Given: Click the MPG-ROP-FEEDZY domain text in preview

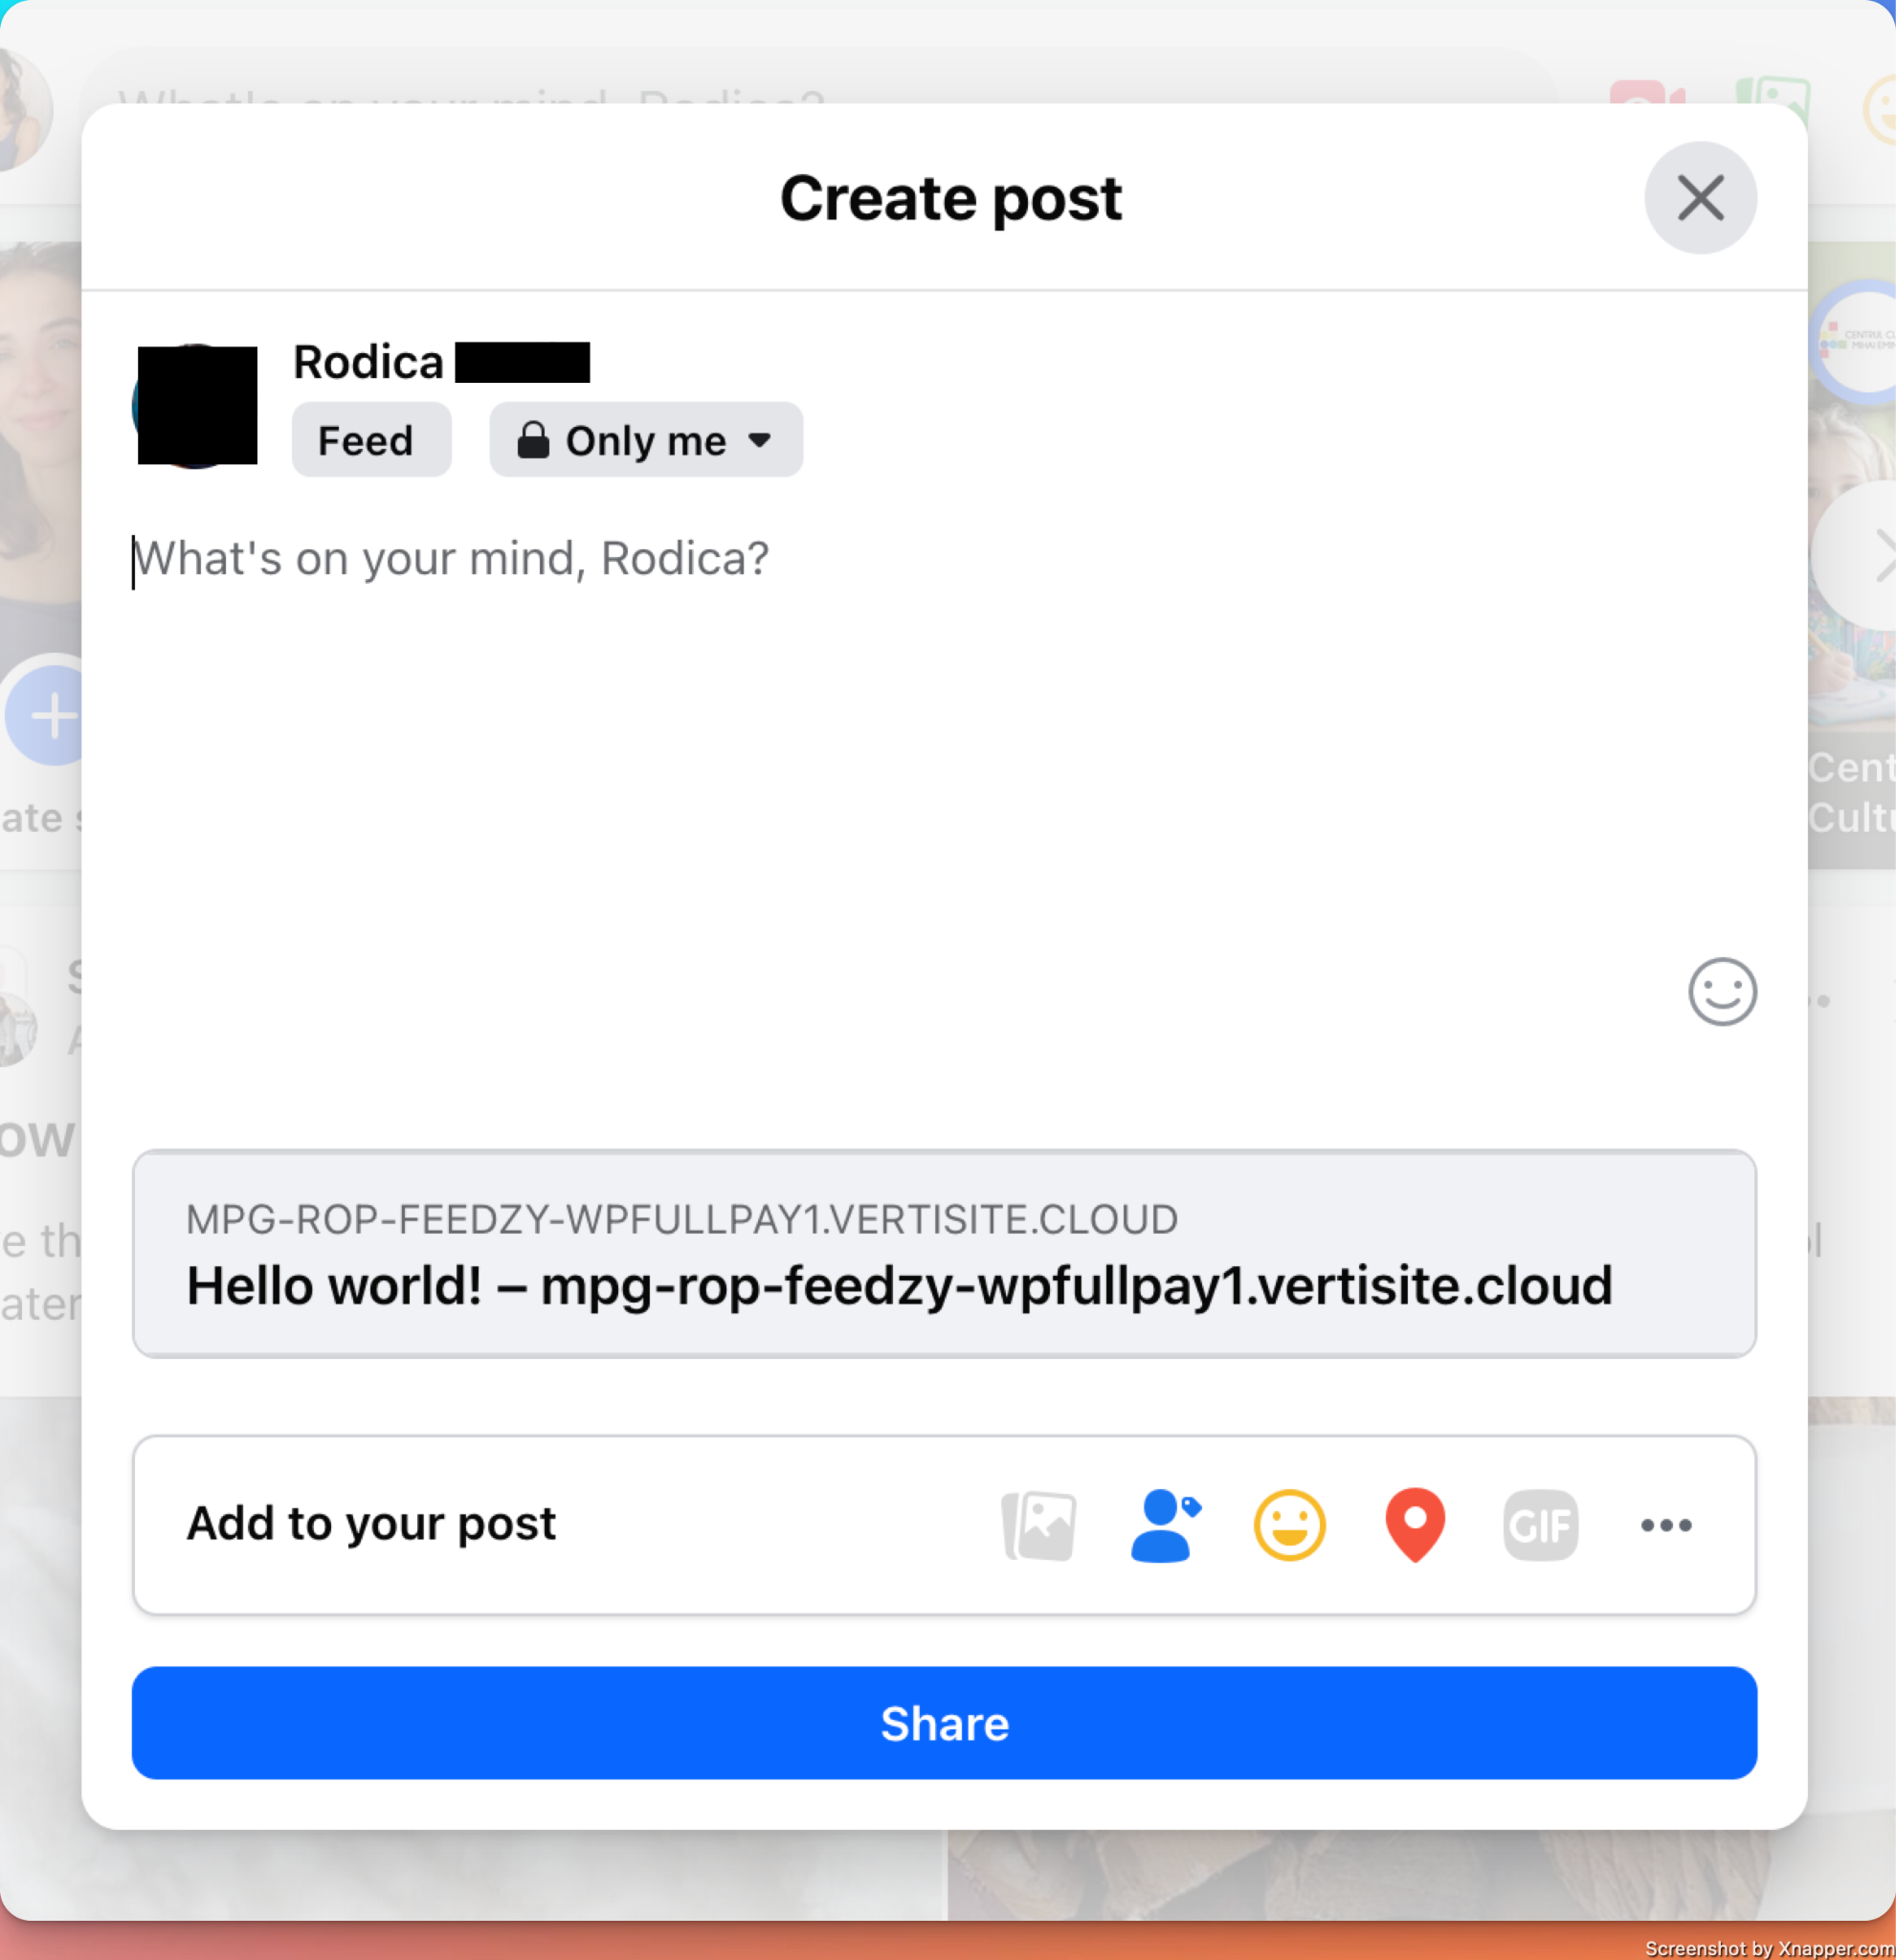Looking at the screenshot, I should click(682, 1219).
